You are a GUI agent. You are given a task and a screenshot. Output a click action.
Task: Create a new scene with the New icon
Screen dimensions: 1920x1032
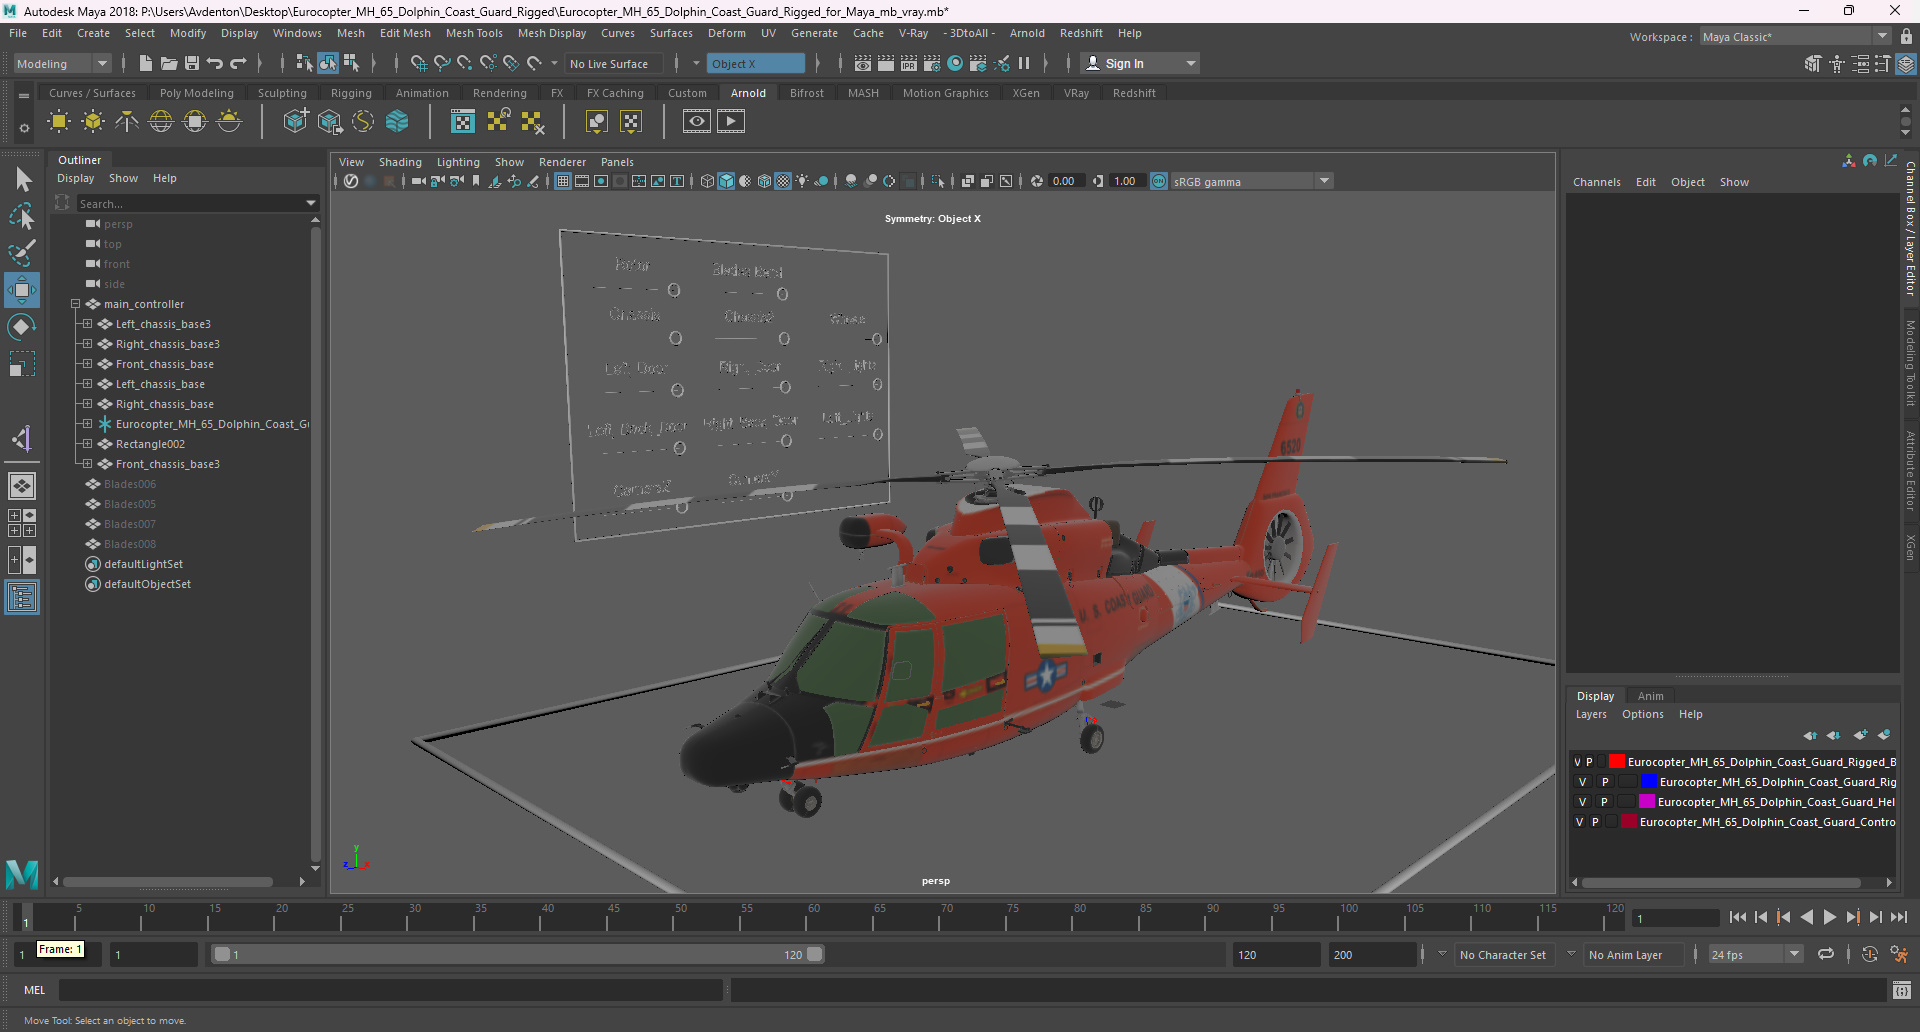(146, 63)
